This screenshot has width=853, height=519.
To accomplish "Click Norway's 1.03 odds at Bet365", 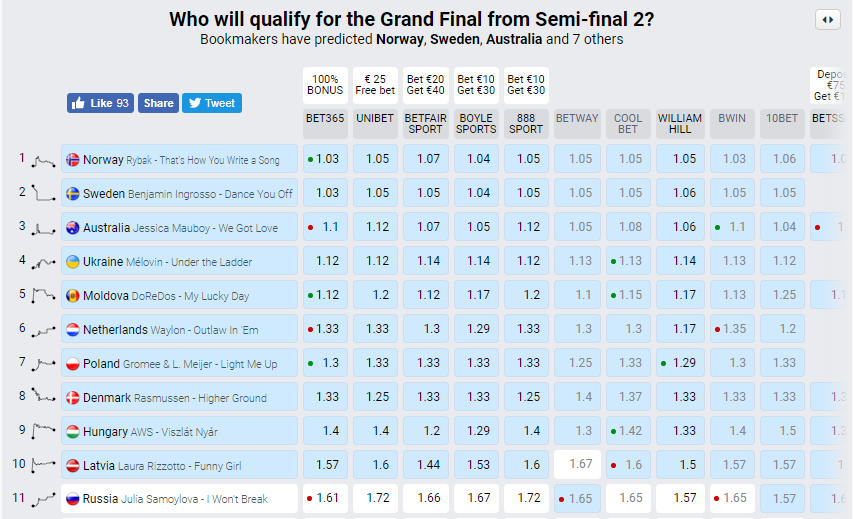I will point(326,159).
